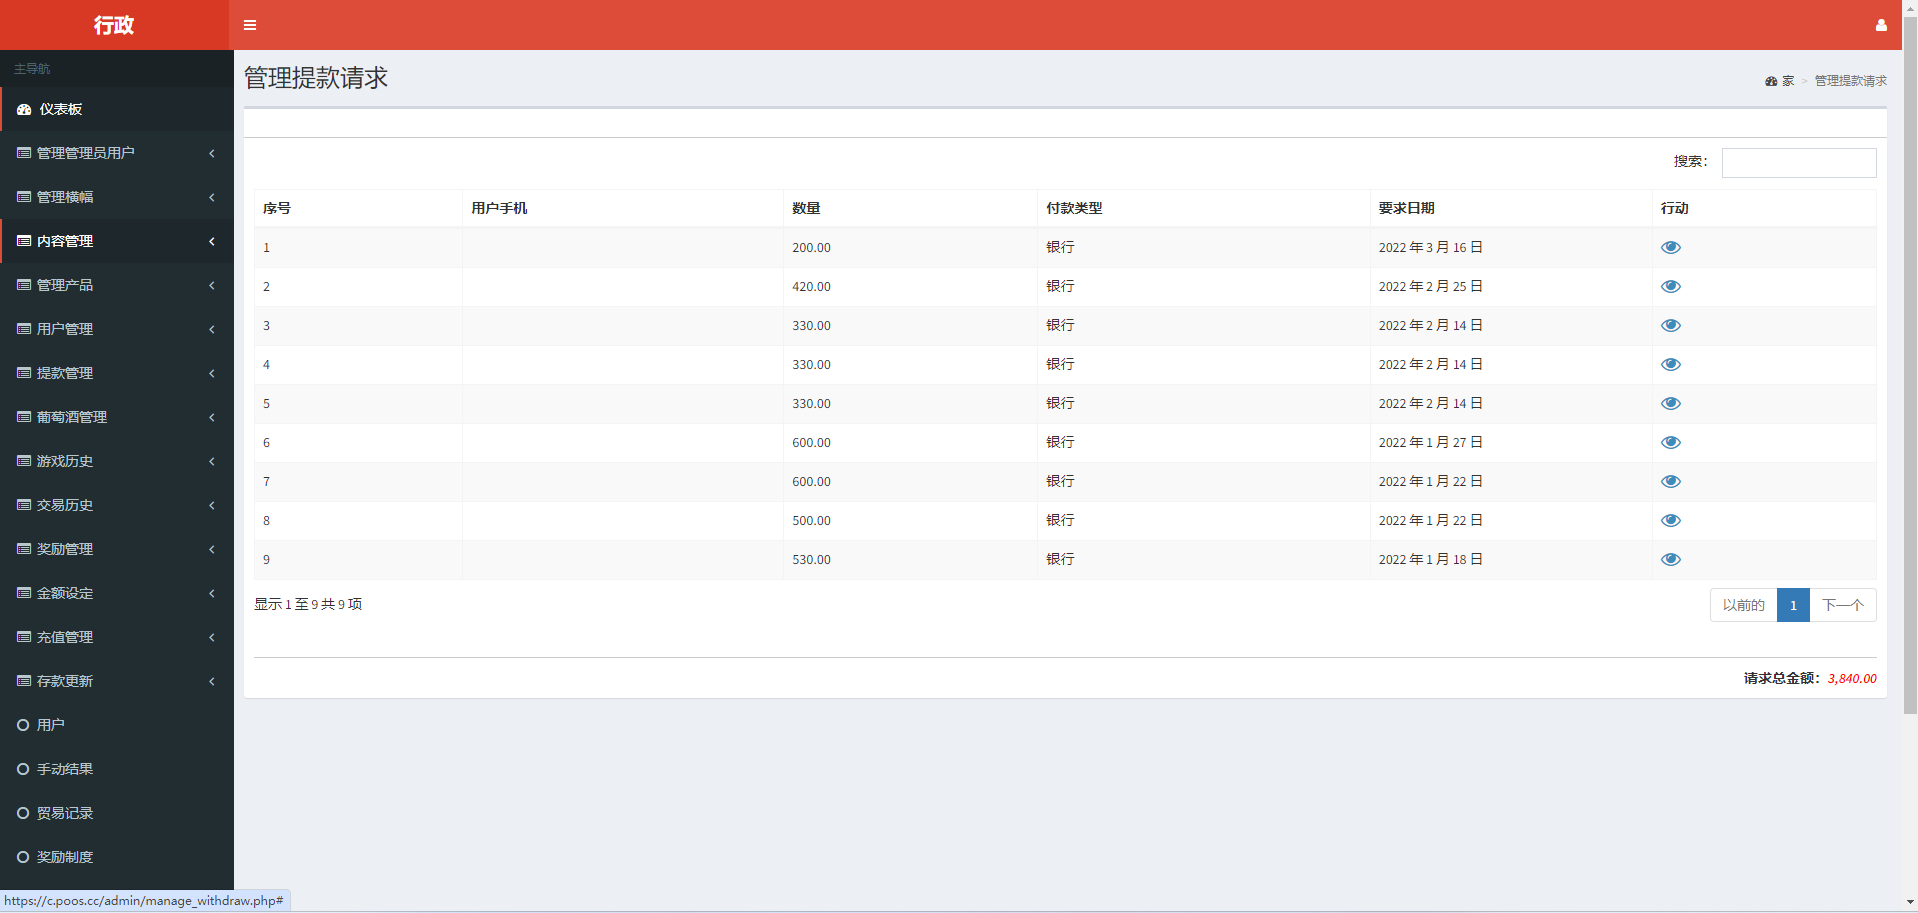1918x913 pixels.
Task: Sort table by 数量 column header
Action: pyautogui.click(x=910, y=208)
